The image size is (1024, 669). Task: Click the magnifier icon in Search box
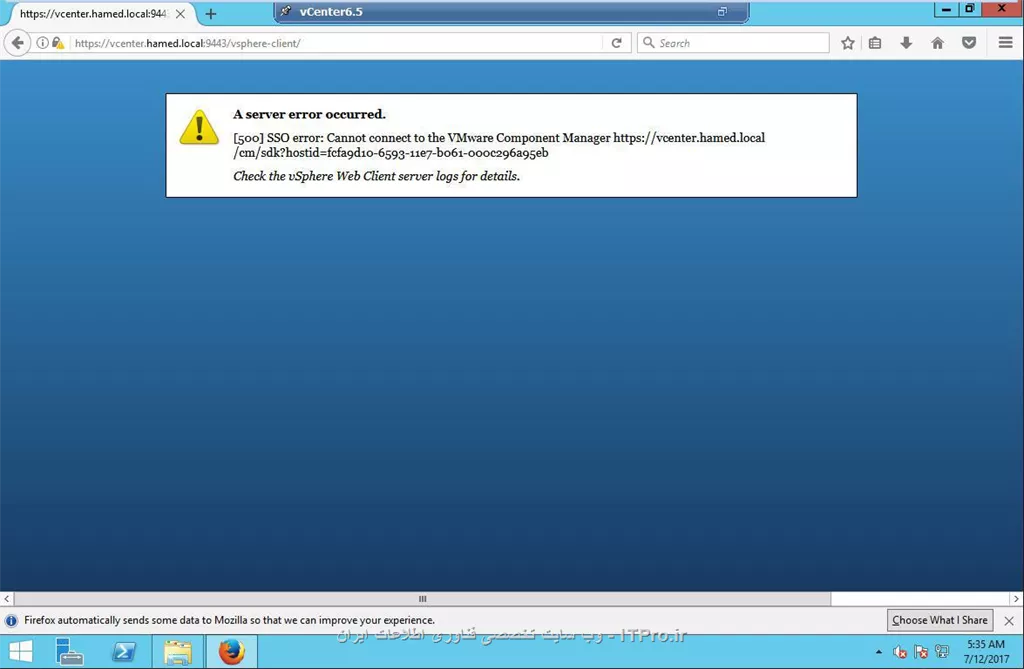point(648,42)
